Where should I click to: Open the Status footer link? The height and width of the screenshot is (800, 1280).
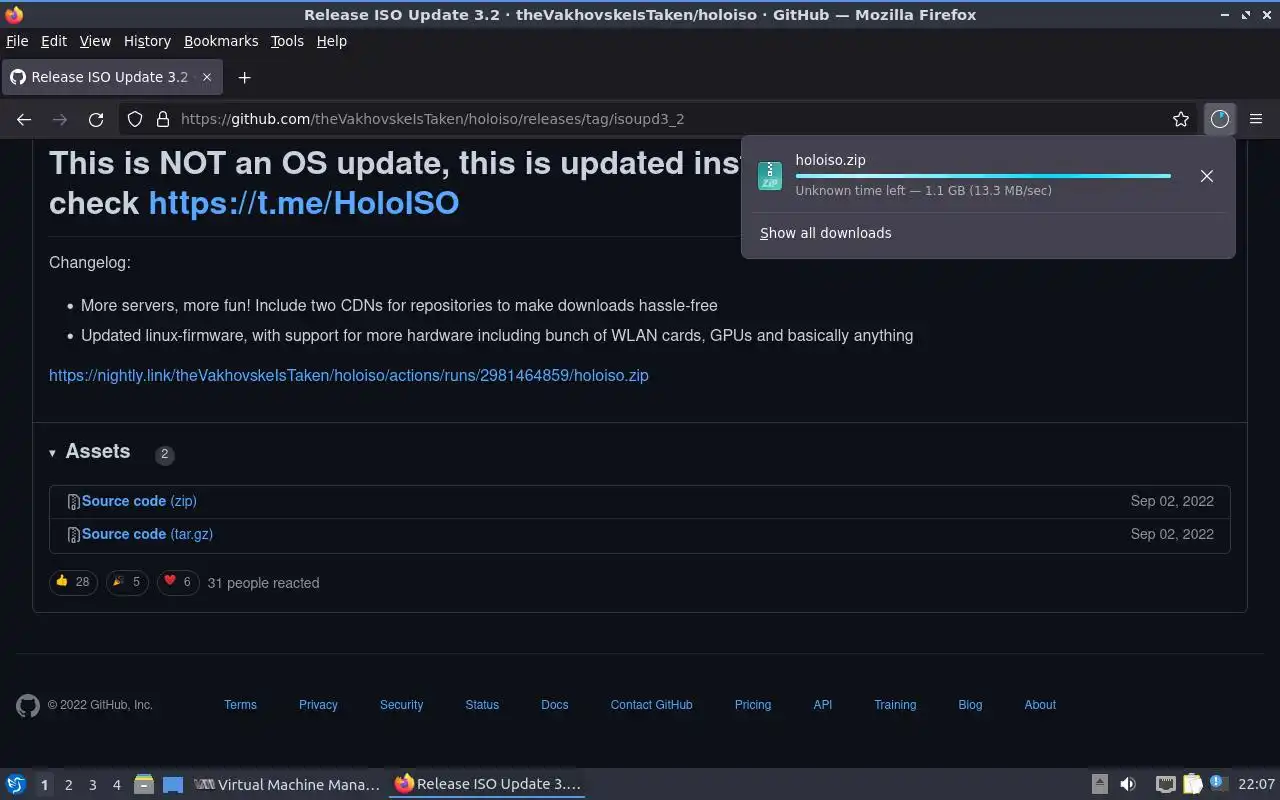(482, 705)
